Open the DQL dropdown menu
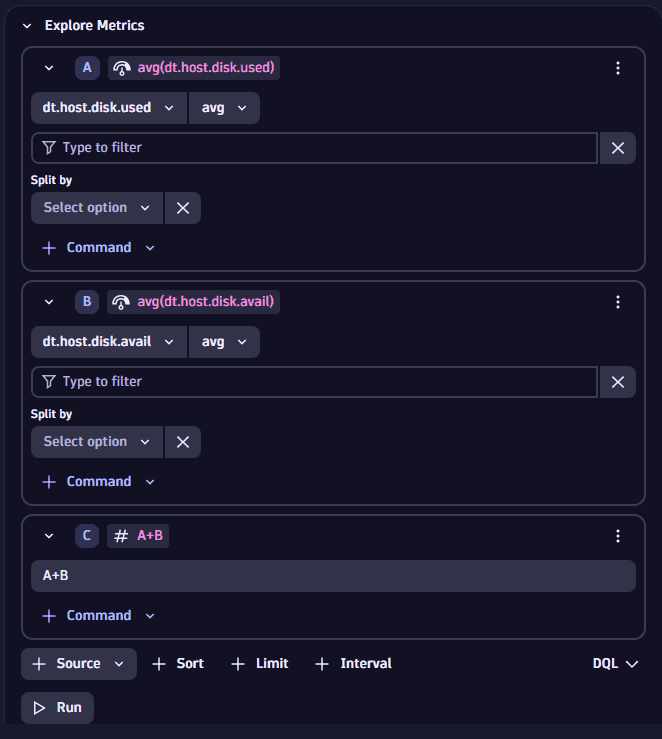The height and width of the screenshot is (739, 662). coord(615,664)
